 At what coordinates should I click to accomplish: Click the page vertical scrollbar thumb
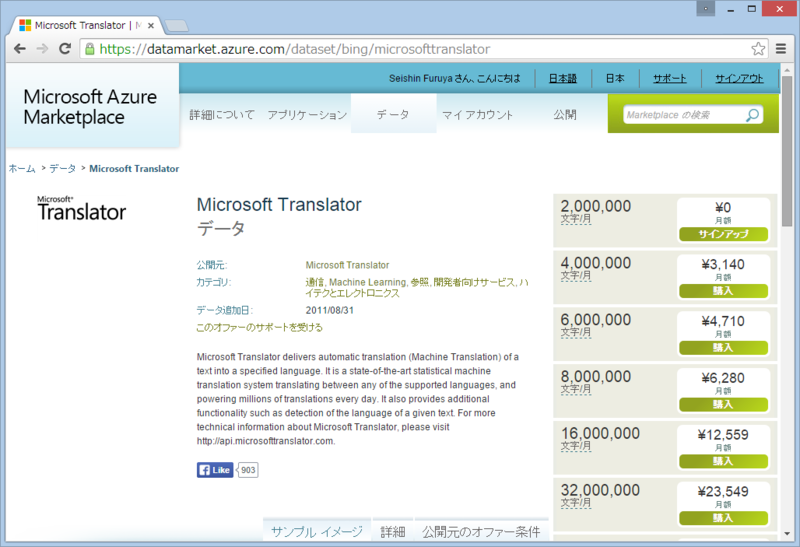pyautogui.click(x=787, y=151)
